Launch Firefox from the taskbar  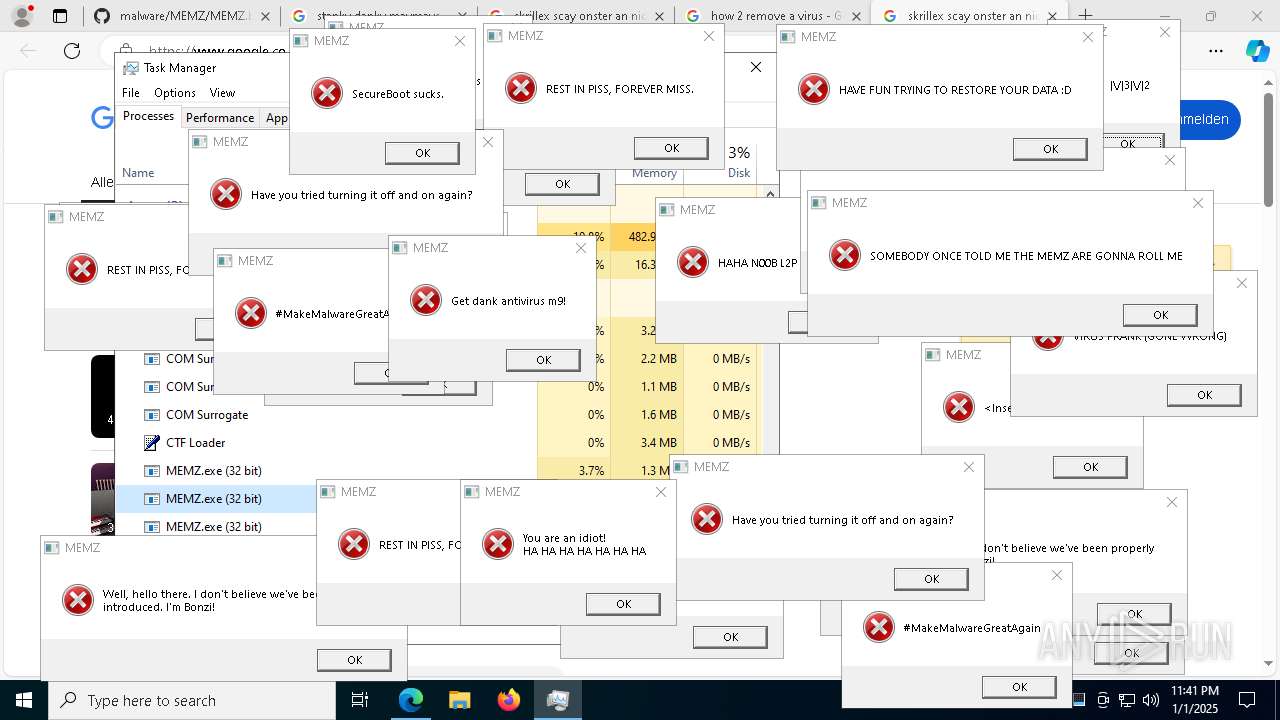pyautogui.click(x=508, y=700)
